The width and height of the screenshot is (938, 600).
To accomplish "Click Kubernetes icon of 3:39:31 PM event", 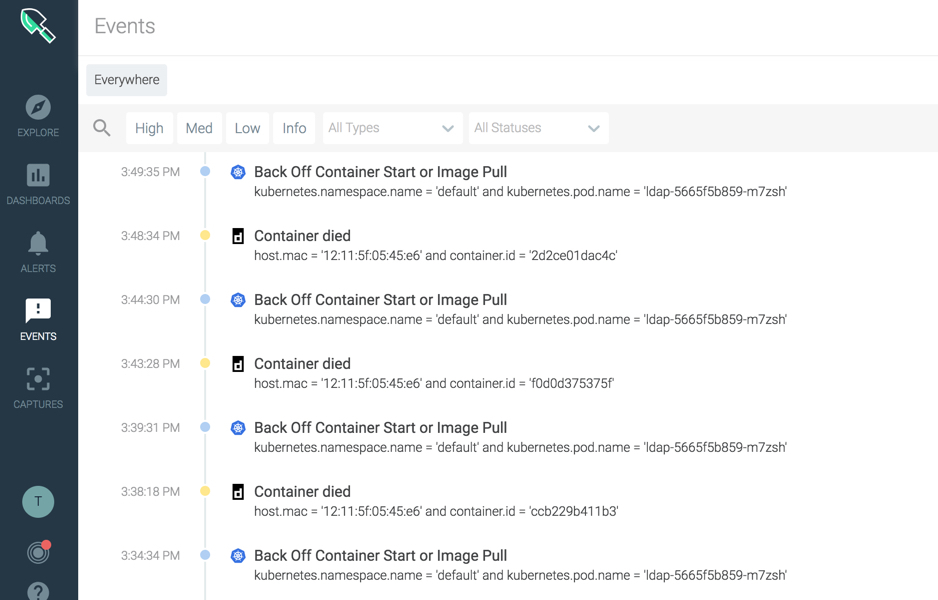I will (238, 428).
